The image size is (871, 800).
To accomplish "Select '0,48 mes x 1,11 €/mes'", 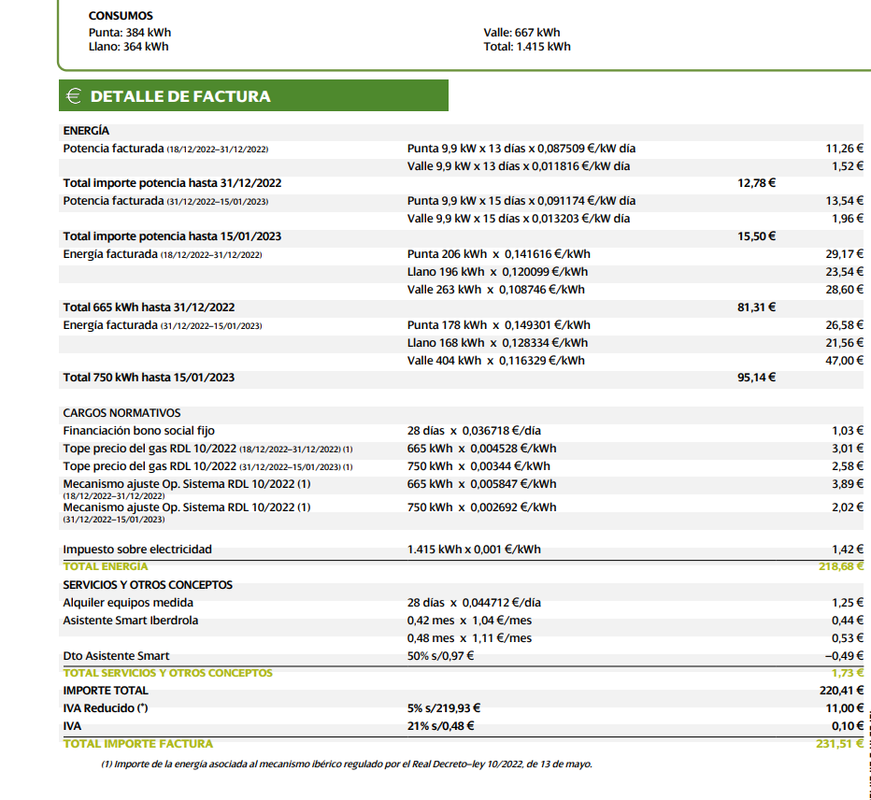I will click(469, 639).
